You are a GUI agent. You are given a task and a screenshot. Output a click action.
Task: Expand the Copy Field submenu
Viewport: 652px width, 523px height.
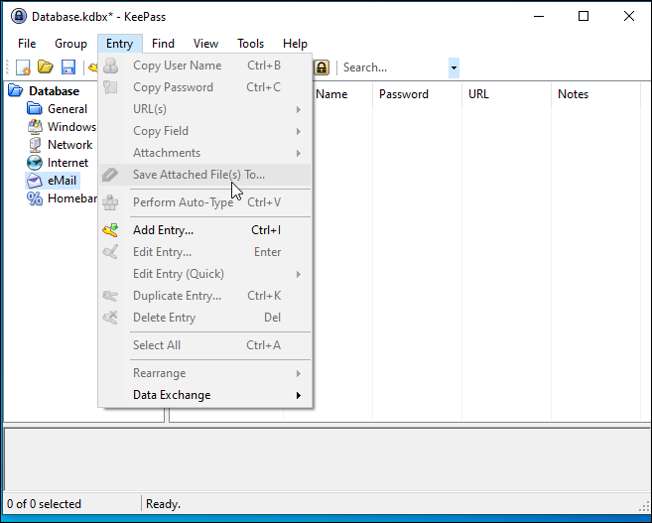pos(298,131)
